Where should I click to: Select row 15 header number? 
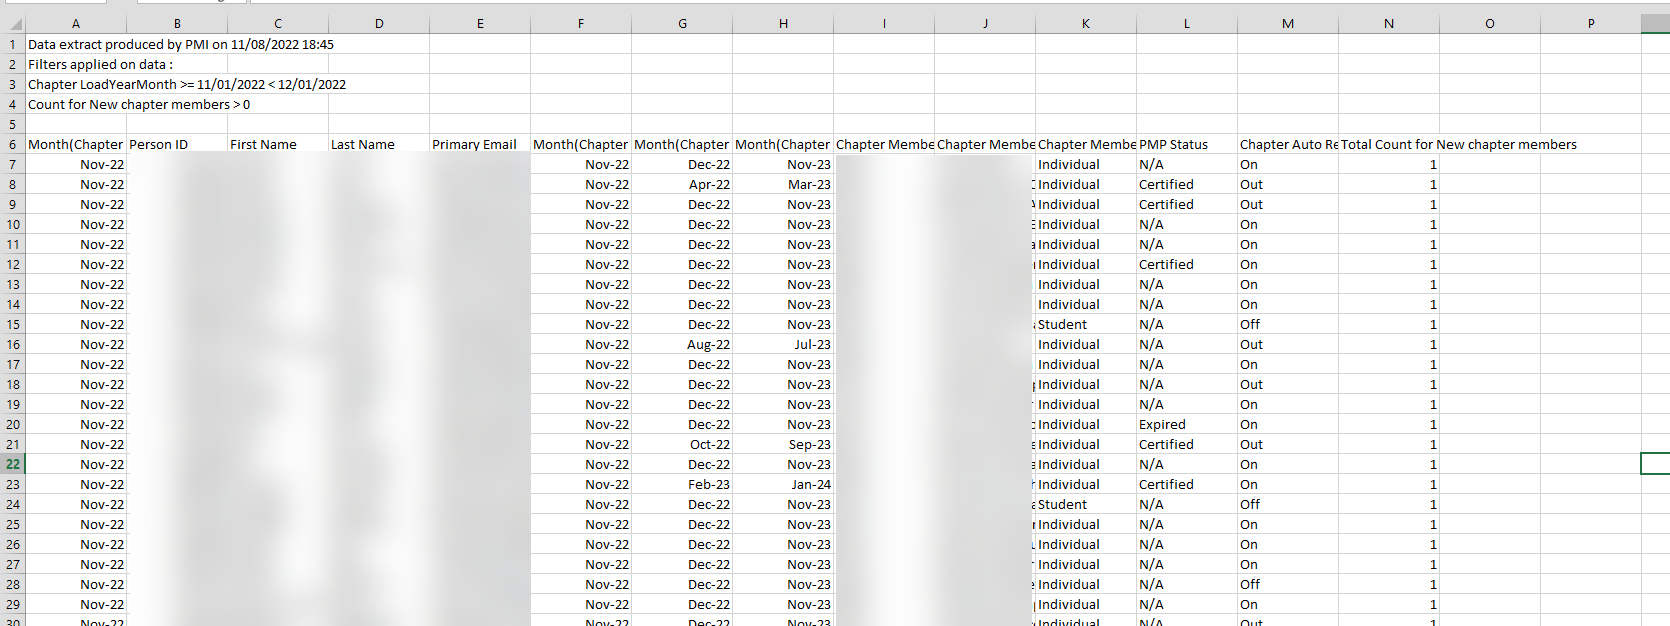(x=12, y=324)
